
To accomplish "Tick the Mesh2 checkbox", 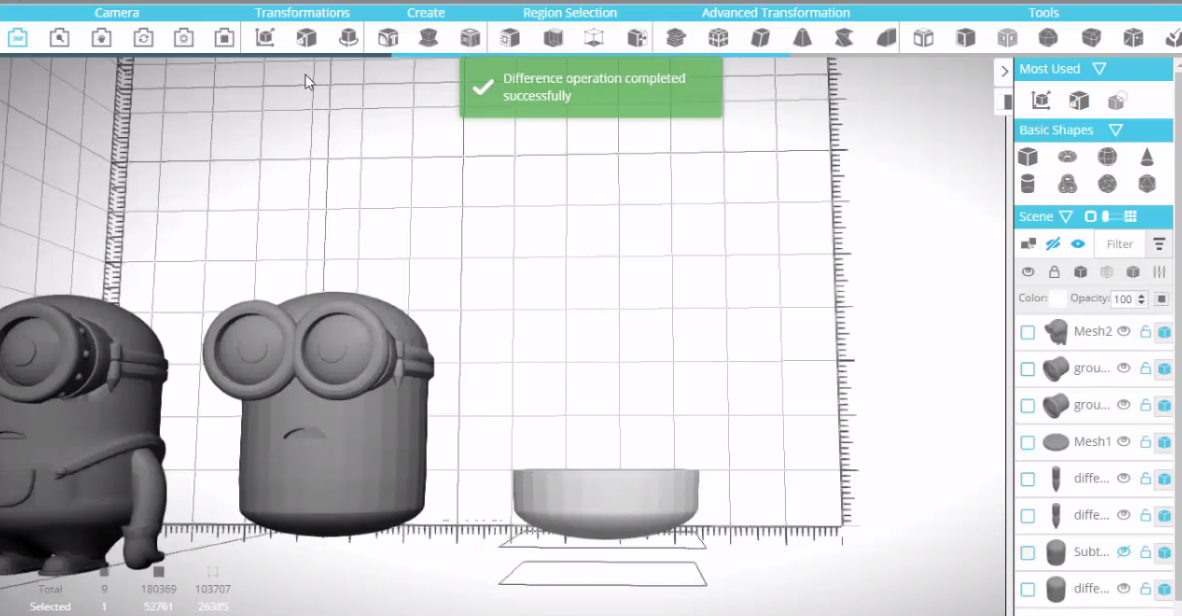I will (1027, 333).
